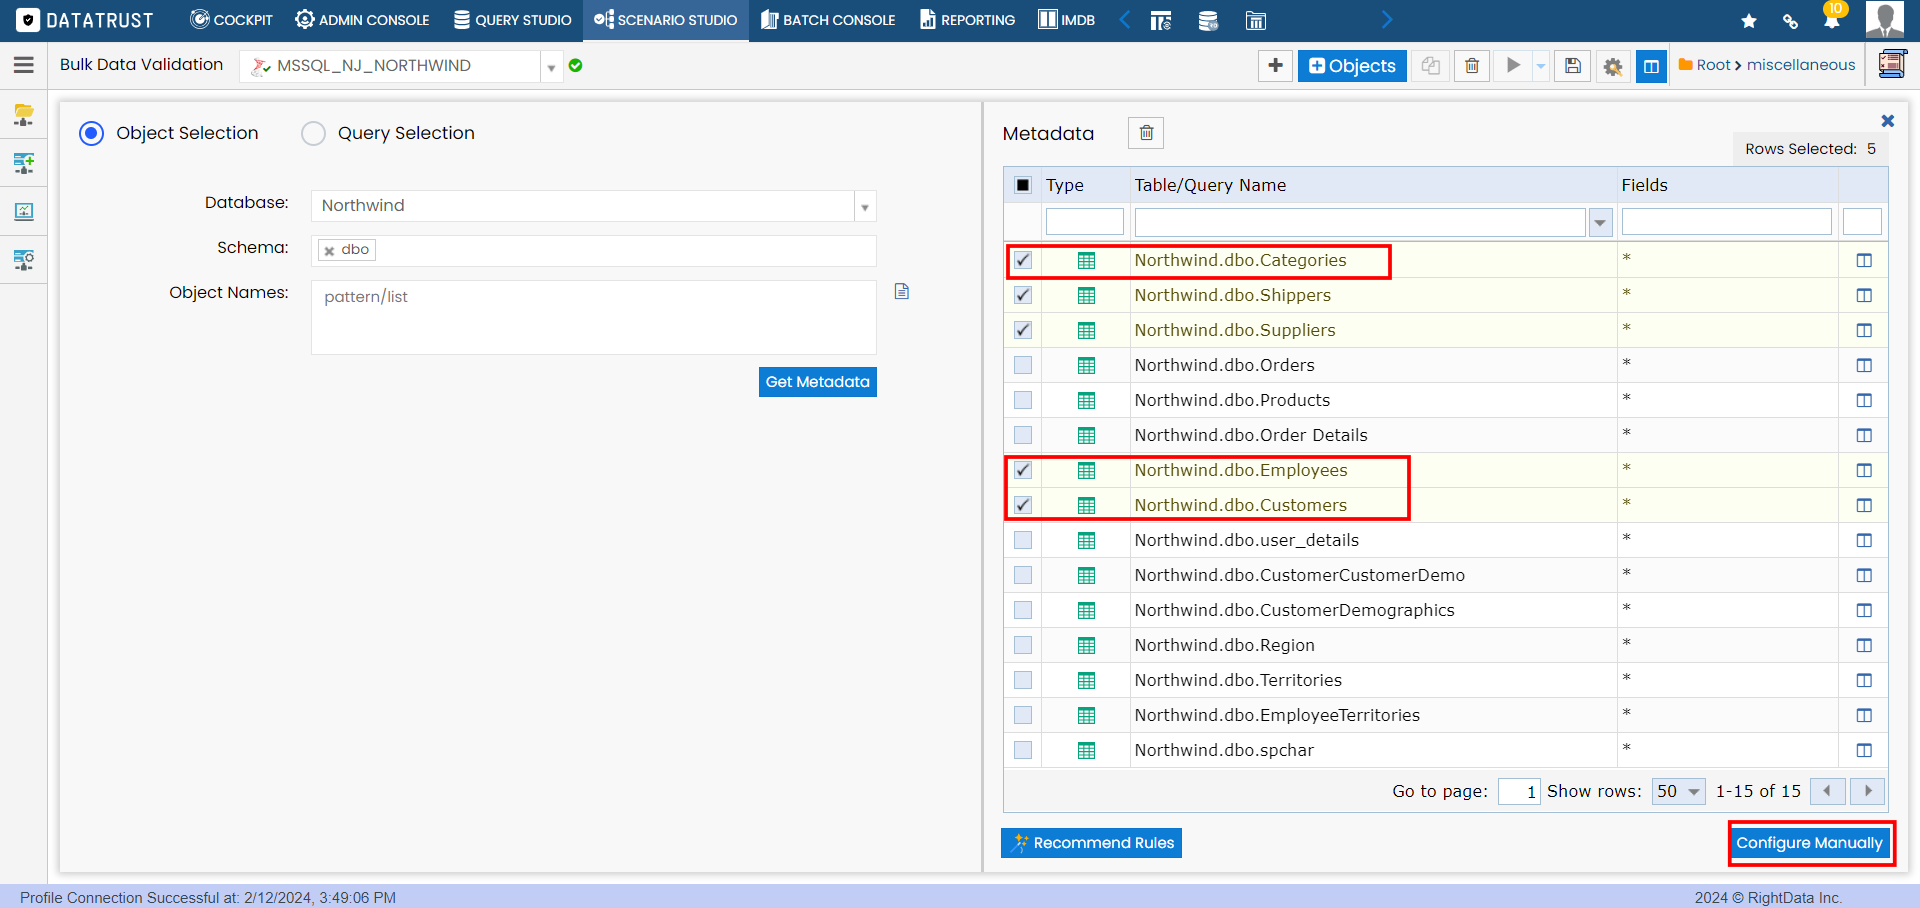Viewport: 1920px width, 908px height.
Task: Open the settings gear icon in toolbar
Action: (1612, 66)
